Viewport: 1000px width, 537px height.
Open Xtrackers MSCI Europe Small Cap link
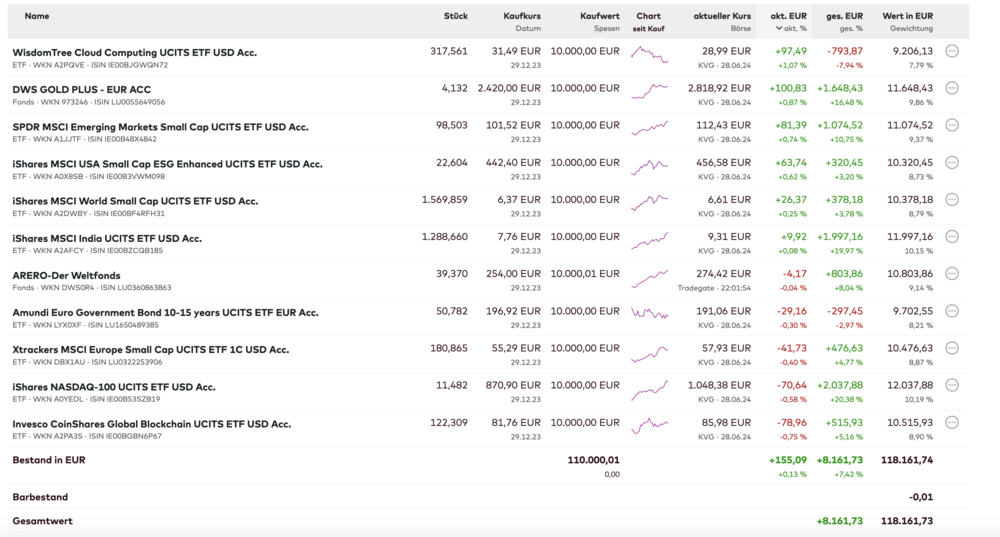click(x=150, y=350)
